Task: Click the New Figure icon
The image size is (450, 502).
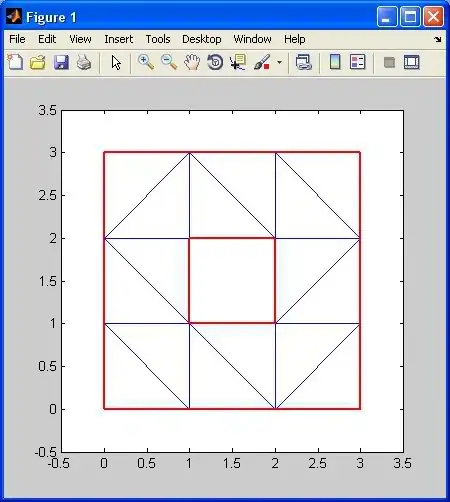Action: coord(15,62)
